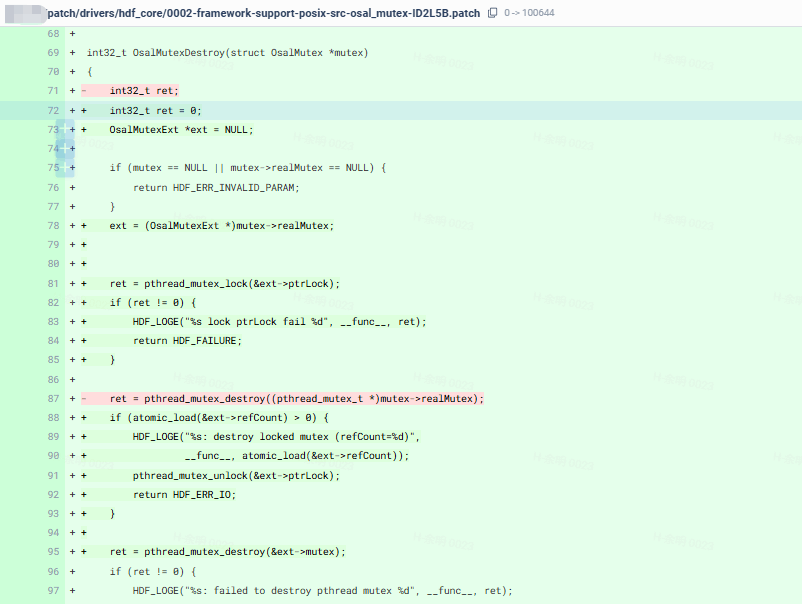Click the added line 'int32_t ret = 0;'
Image resolution: width=802 pixels, height=604 pixels.
click(155, 110)
